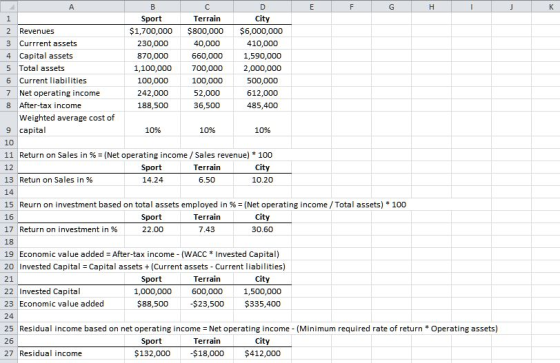Image resolution: width=560 pixels, height=363 pixels.
Task: Click total assets value 2,000,000
Action: pos(262,68)
